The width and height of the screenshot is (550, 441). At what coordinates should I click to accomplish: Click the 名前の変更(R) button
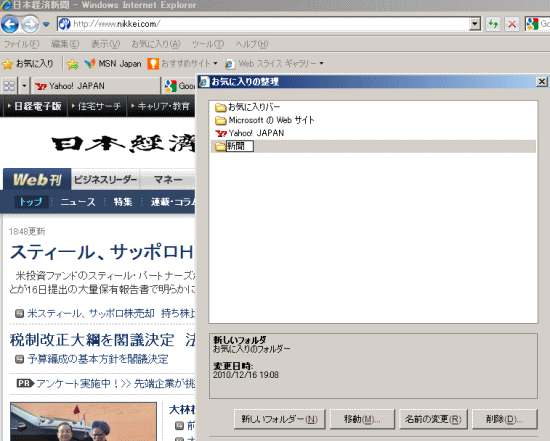click(433, 419)
